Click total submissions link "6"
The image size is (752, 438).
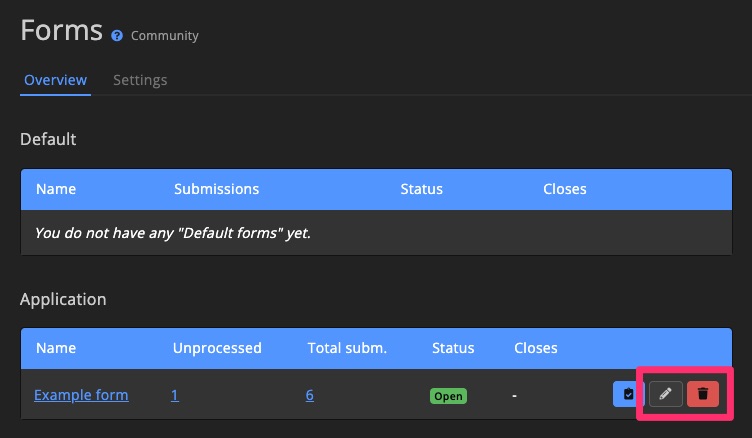tap(310, 395)
